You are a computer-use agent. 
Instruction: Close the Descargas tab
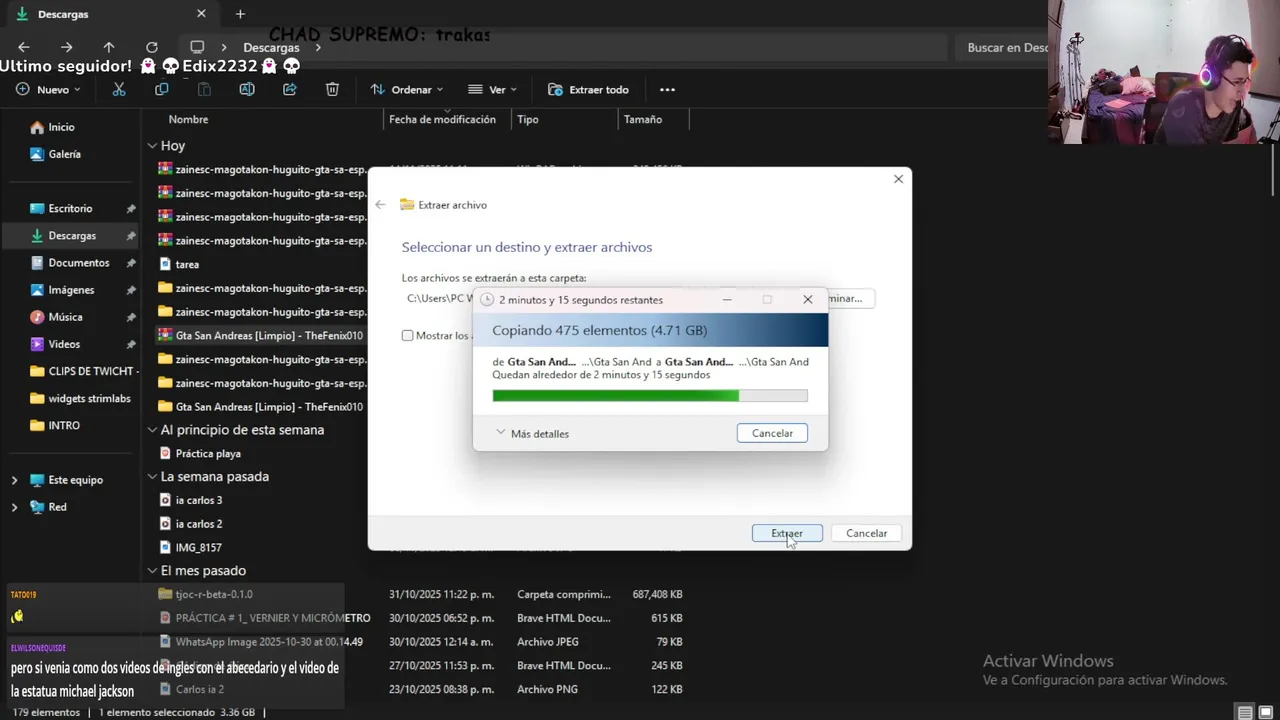point(201,14)
